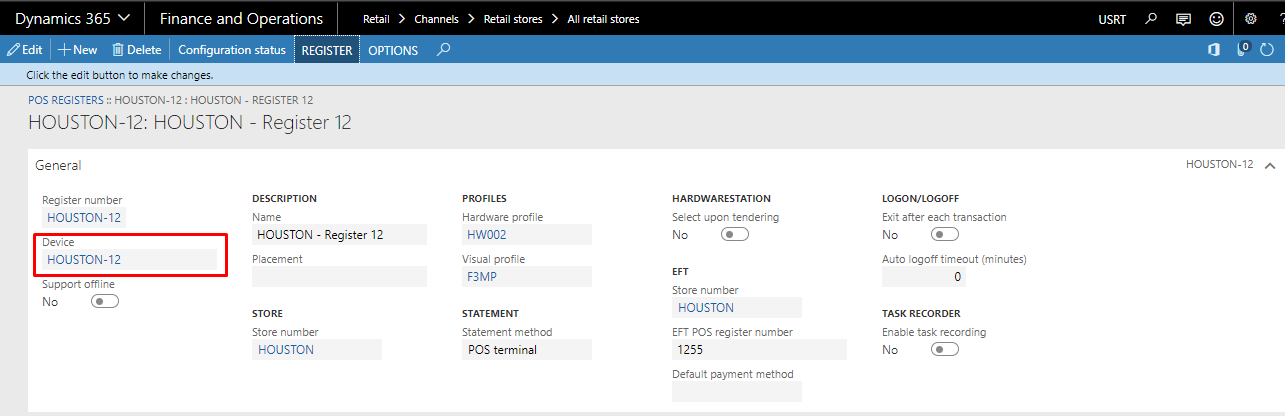Click the New button in the action pane
Viewport: 1285px width, 416px height.
77,49
